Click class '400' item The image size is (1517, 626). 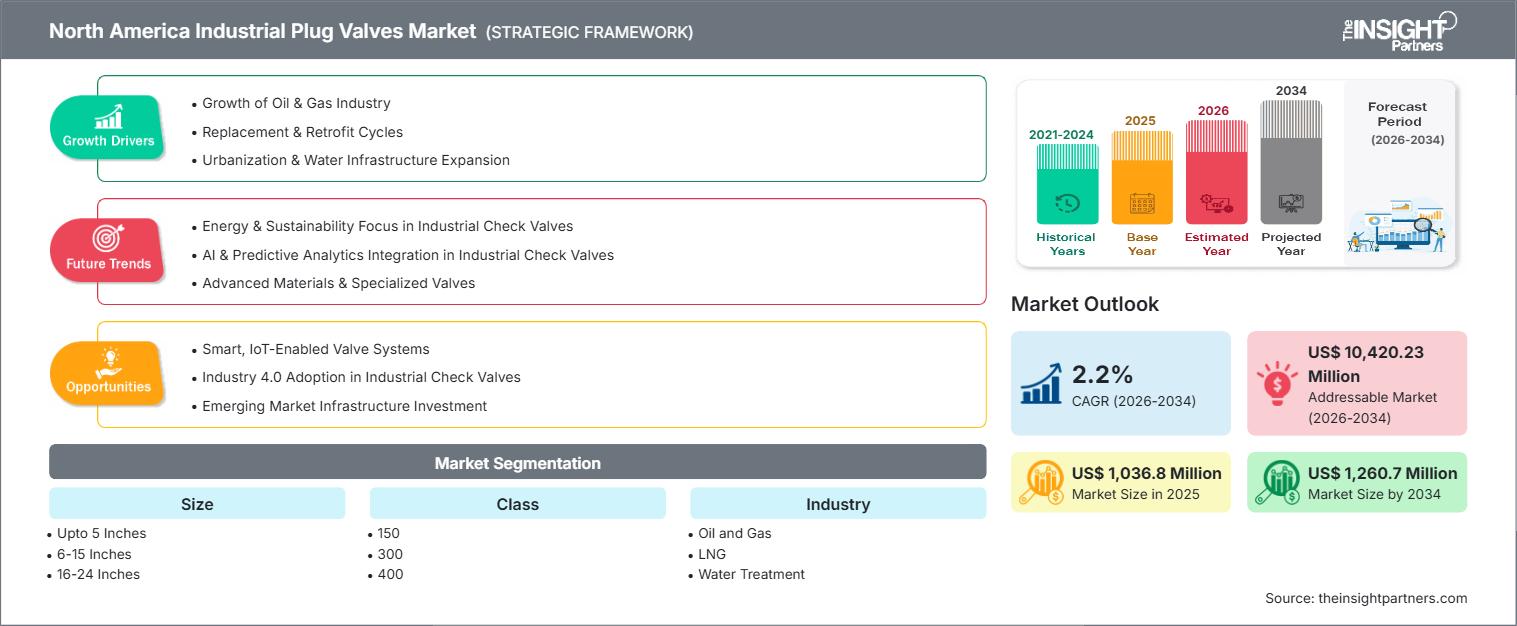tap(390, 574)
